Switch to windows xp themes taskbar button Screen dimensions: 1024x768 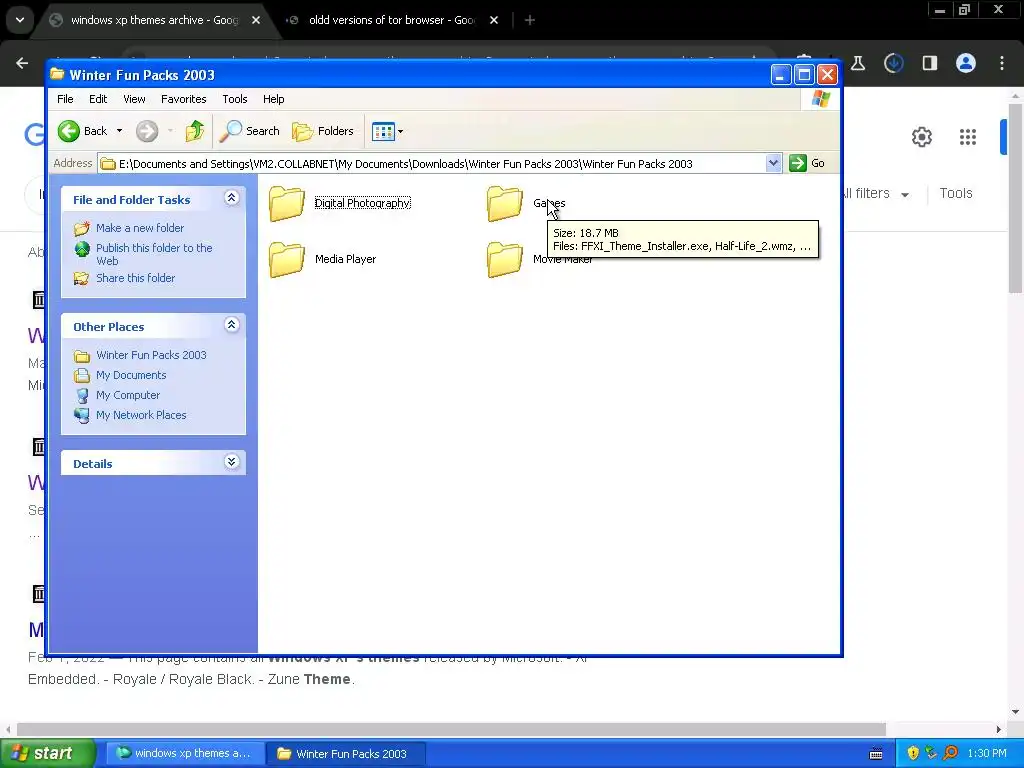[x=184, y=754]
